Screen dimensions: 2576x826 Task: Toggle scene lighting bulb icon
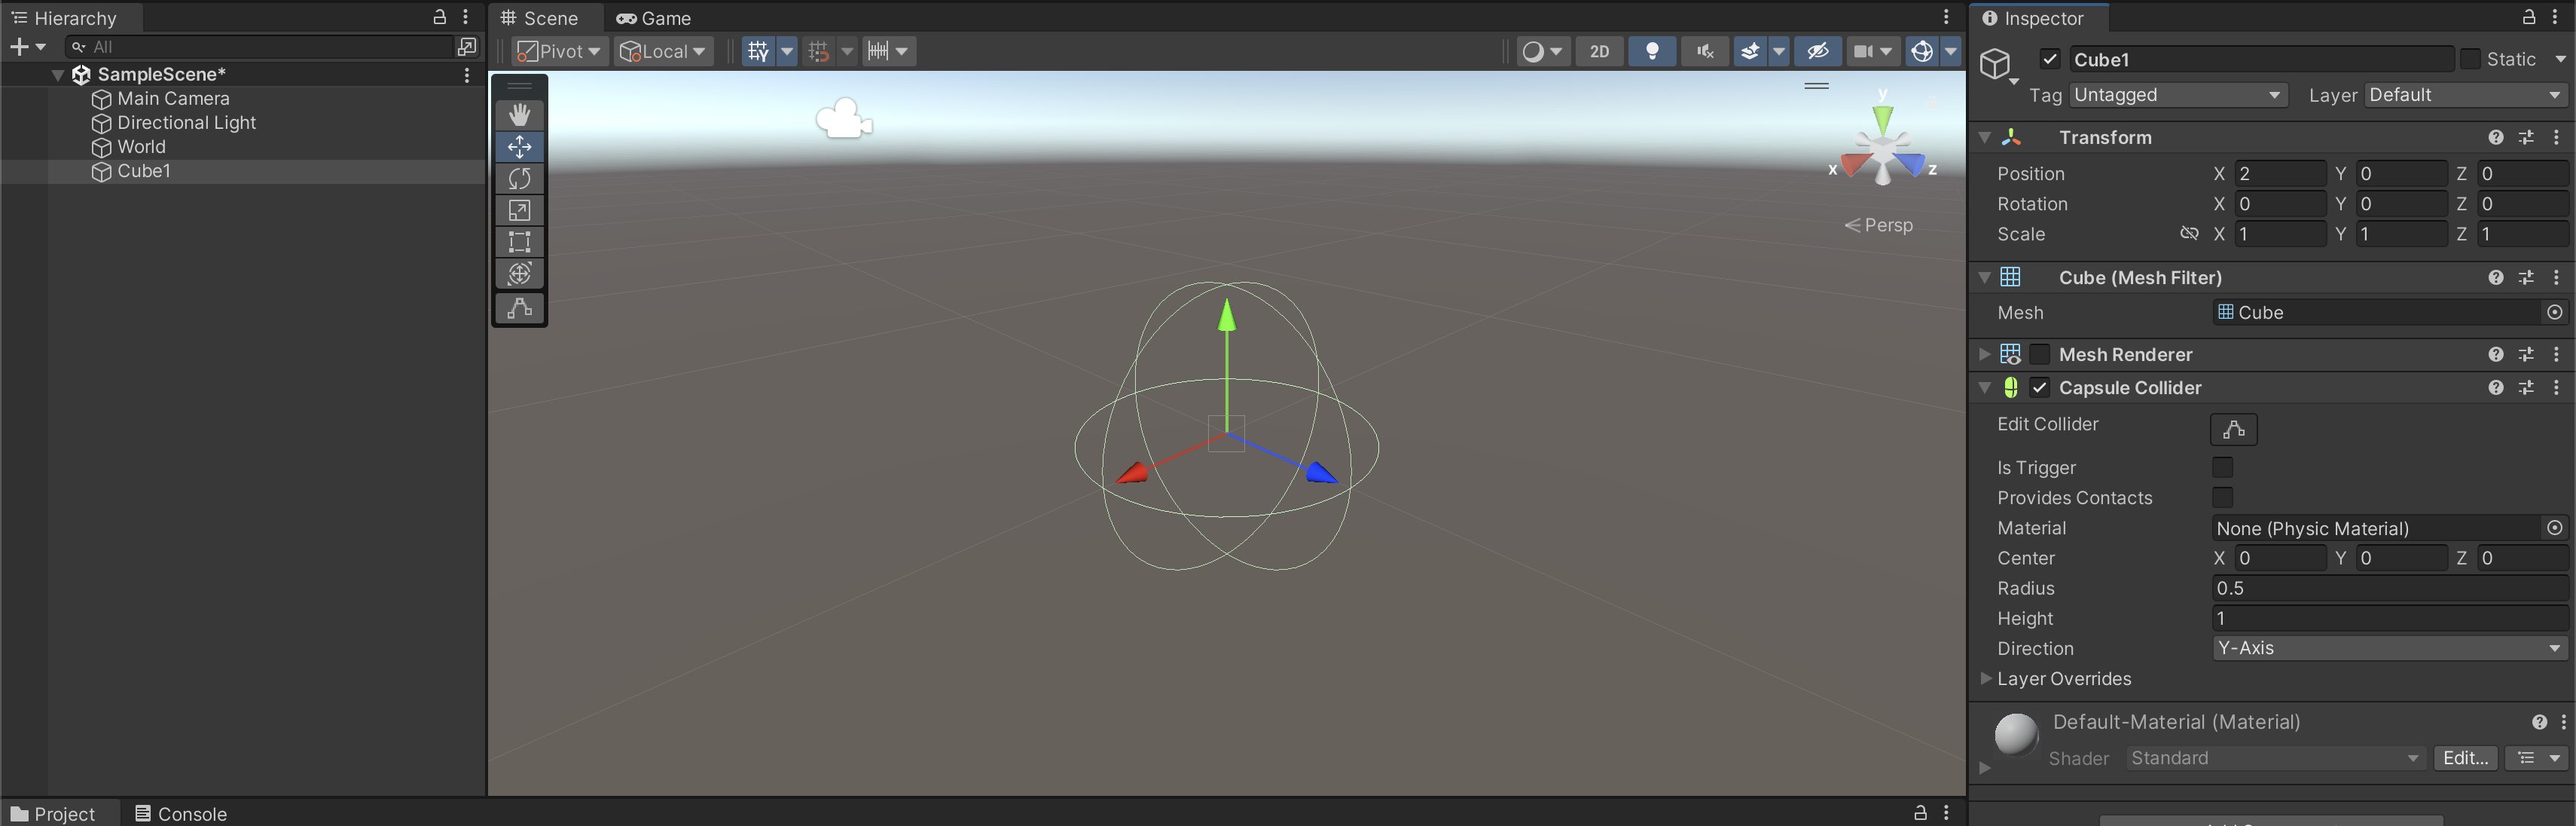(x=1652, y=51)
